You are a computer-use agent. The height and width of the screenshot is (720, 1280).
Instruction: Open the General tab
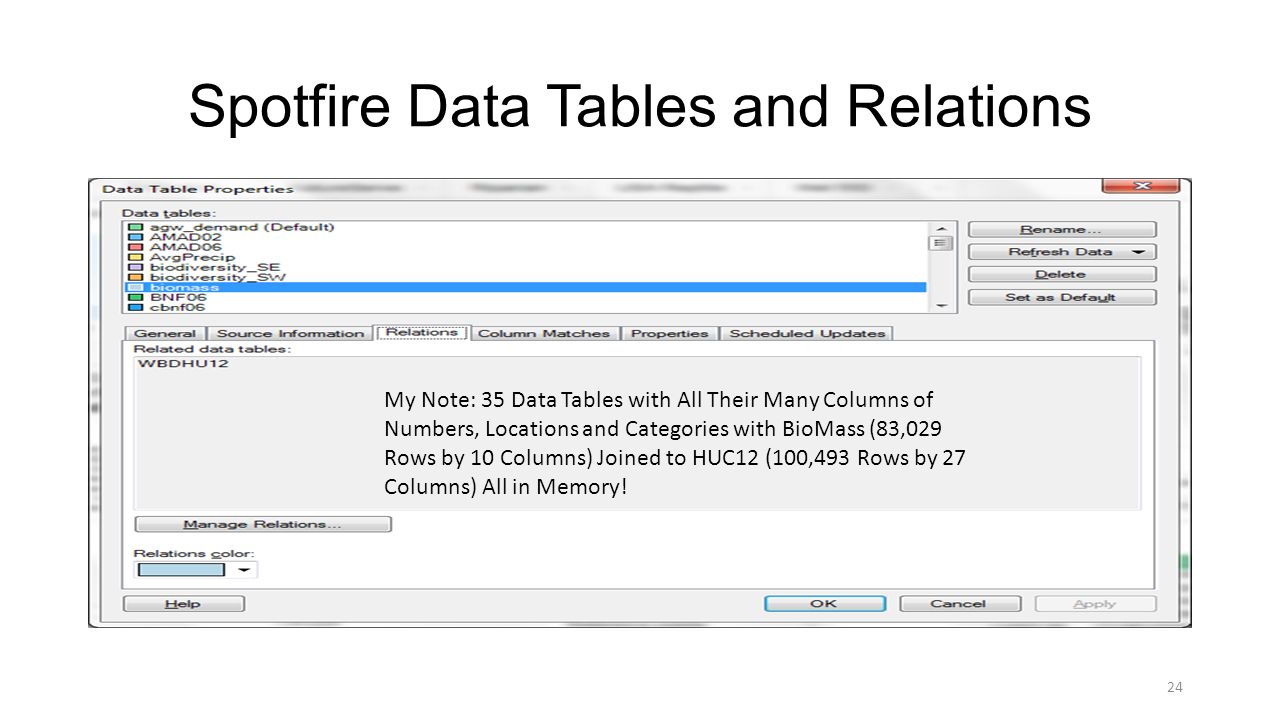165,333
